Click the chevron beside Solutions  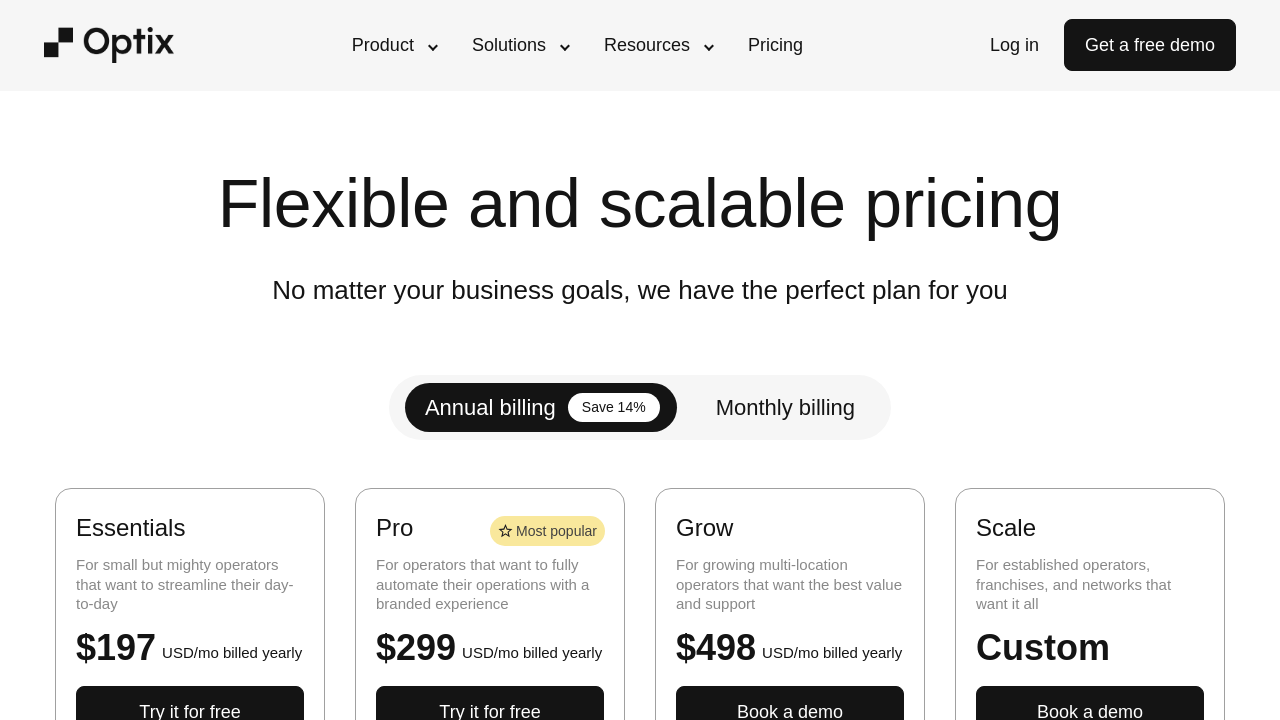point(565,47)
